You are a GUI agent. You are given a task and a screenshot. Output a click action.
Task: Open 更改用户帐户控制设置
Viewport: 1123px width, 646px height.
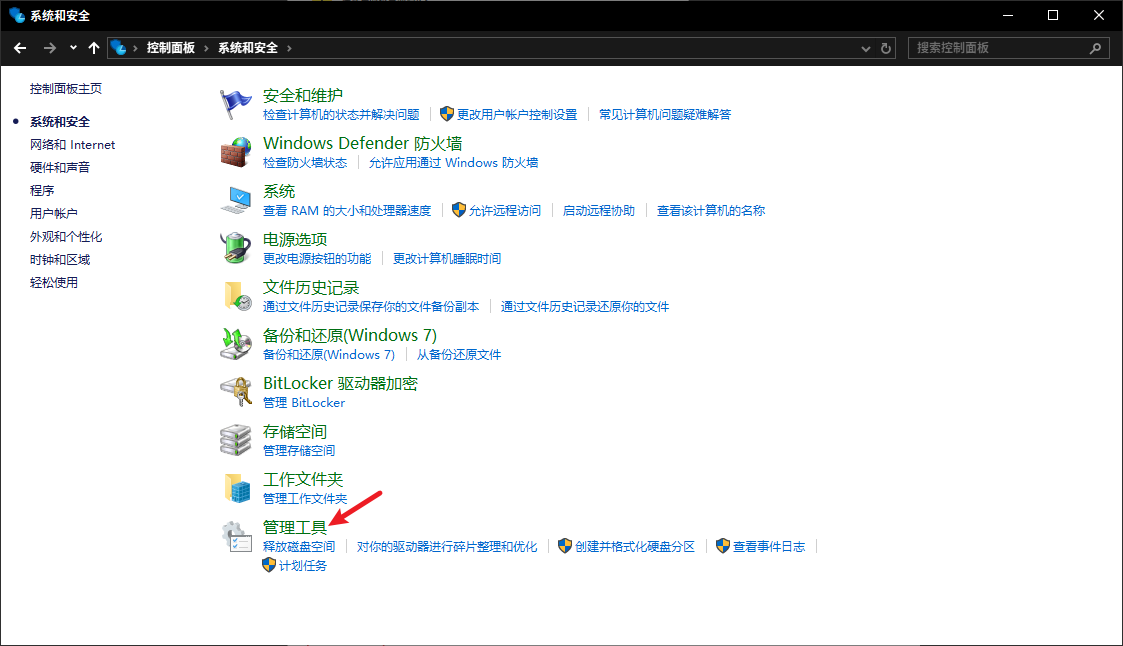click(x=517, y=115)
